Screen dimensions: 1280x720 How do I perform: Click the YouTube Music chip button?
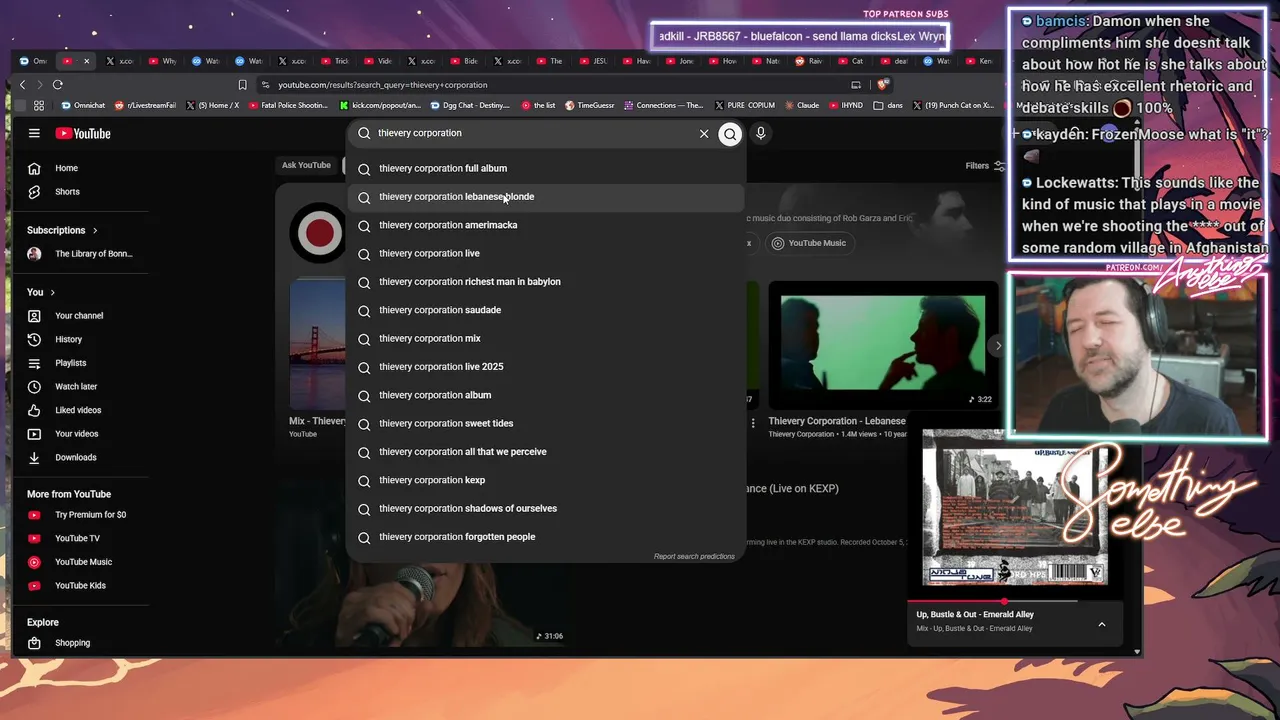809,243
